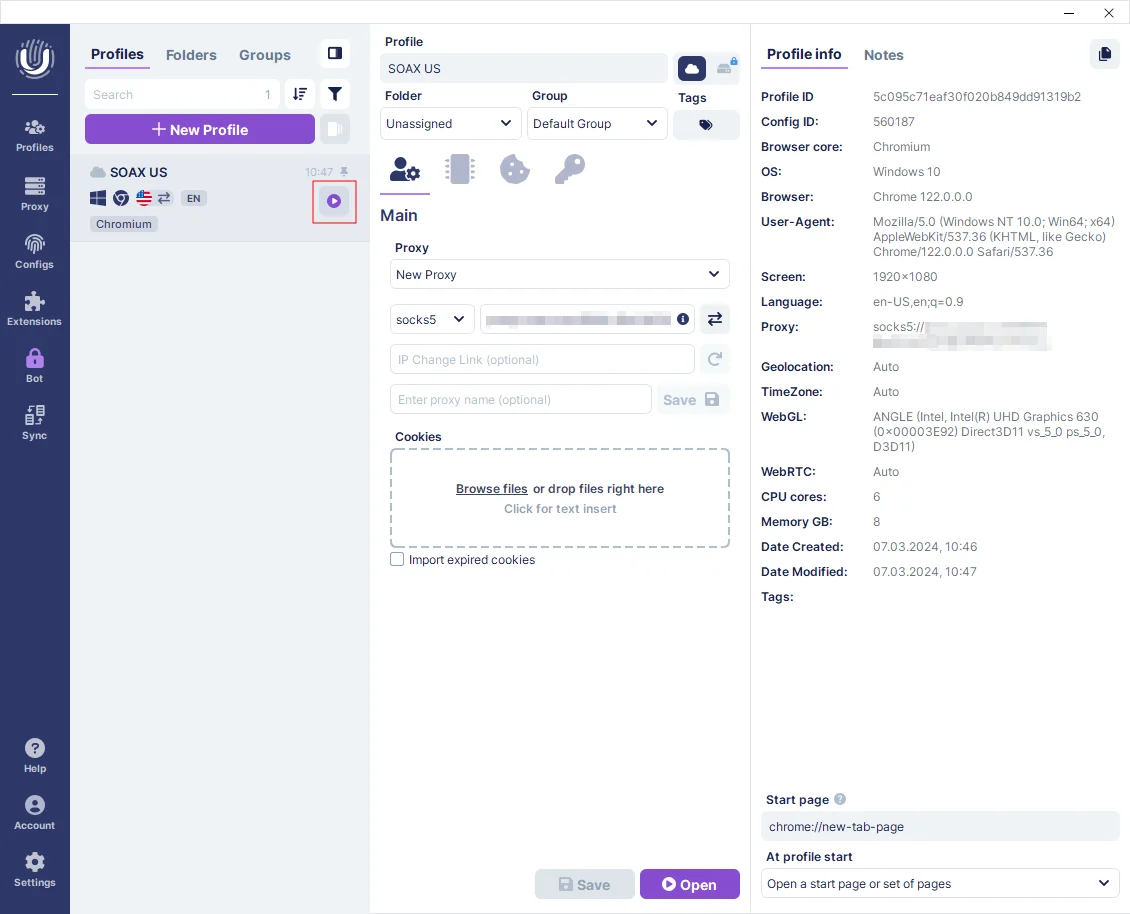This screenshot has height=914, width=1130.
Task: Click the filter funnel icon
Action: pos(335,94)
